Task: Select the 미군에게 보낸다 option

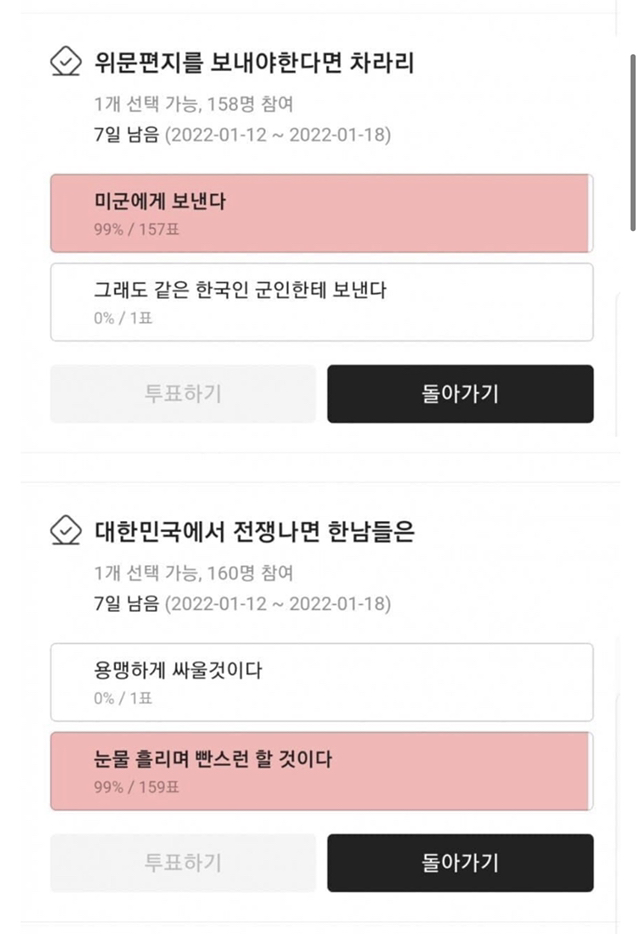Action: 320,213
